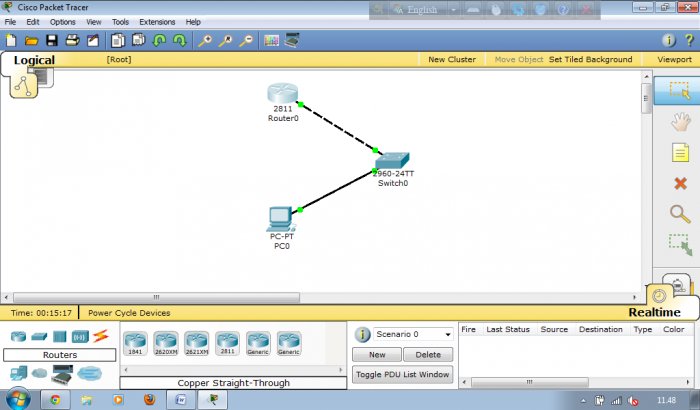The height and width of the screenshot is (410, 700).
Task: Choose Routers category in device box
Action: 18,336
